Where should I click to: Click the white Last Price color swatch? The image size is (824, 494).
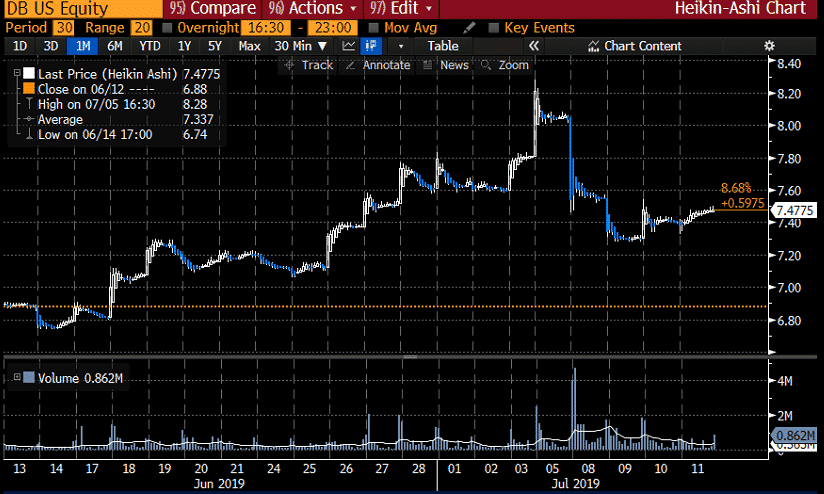(28, 74)
